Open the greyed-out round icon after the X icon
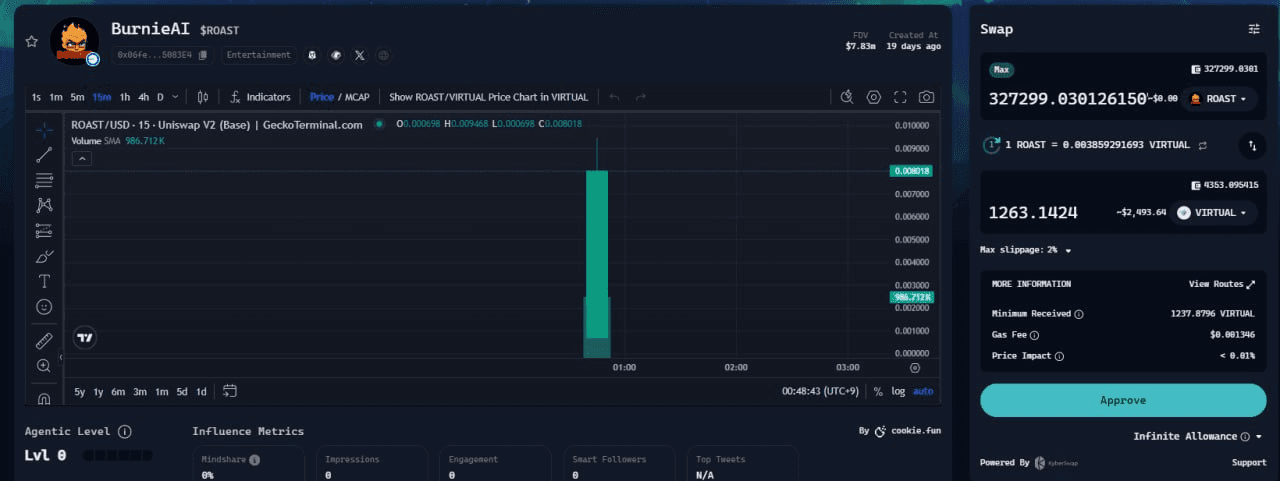Image resolution: width=1280 pixels, height=481 pixels. click(x=384, y=55)
